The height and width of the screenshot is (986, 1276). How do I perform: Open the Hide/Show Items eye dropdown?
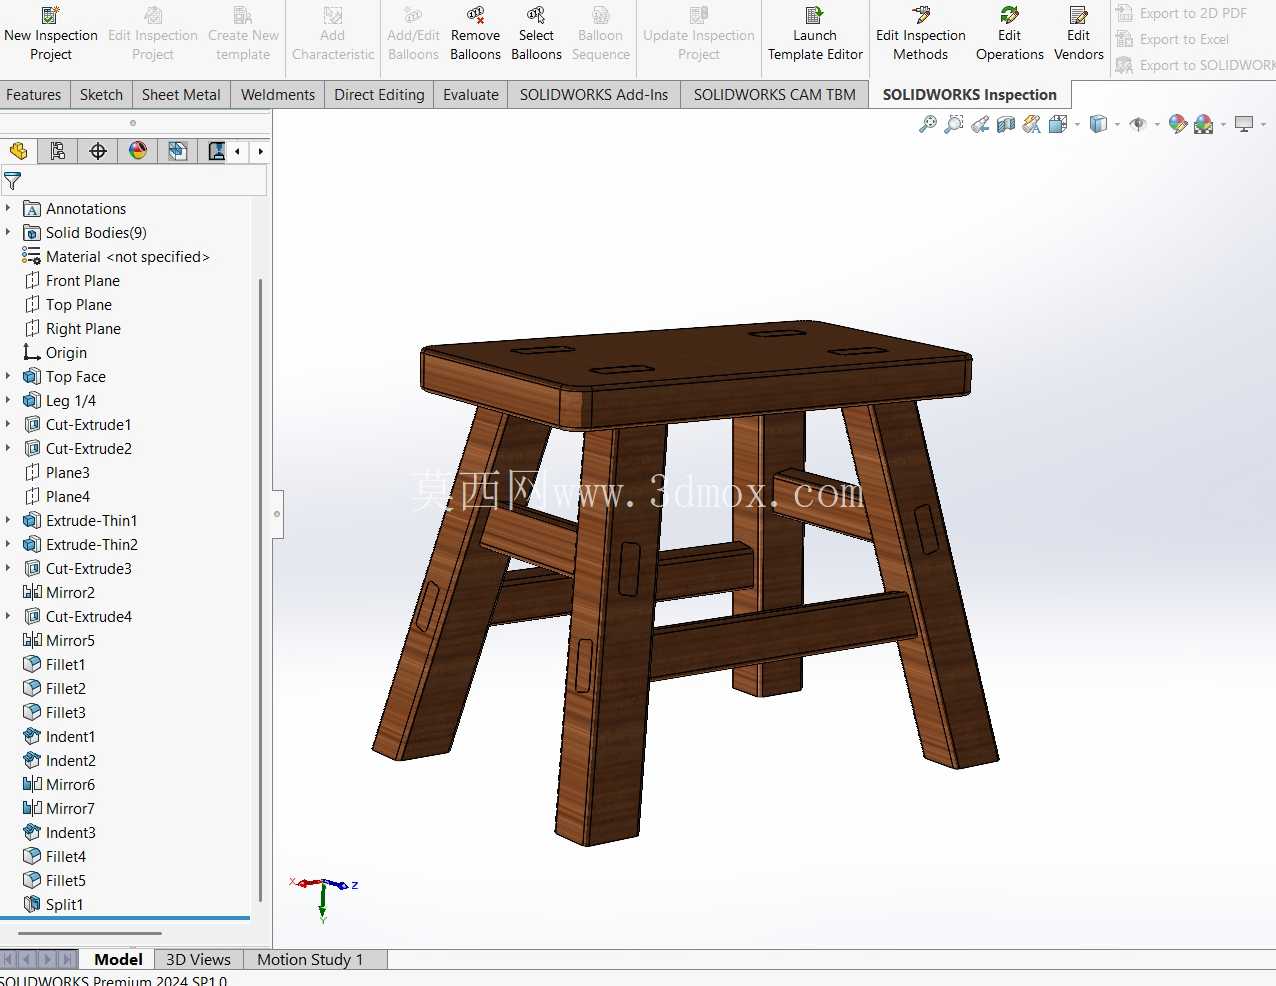click(x=1157, y=125)
